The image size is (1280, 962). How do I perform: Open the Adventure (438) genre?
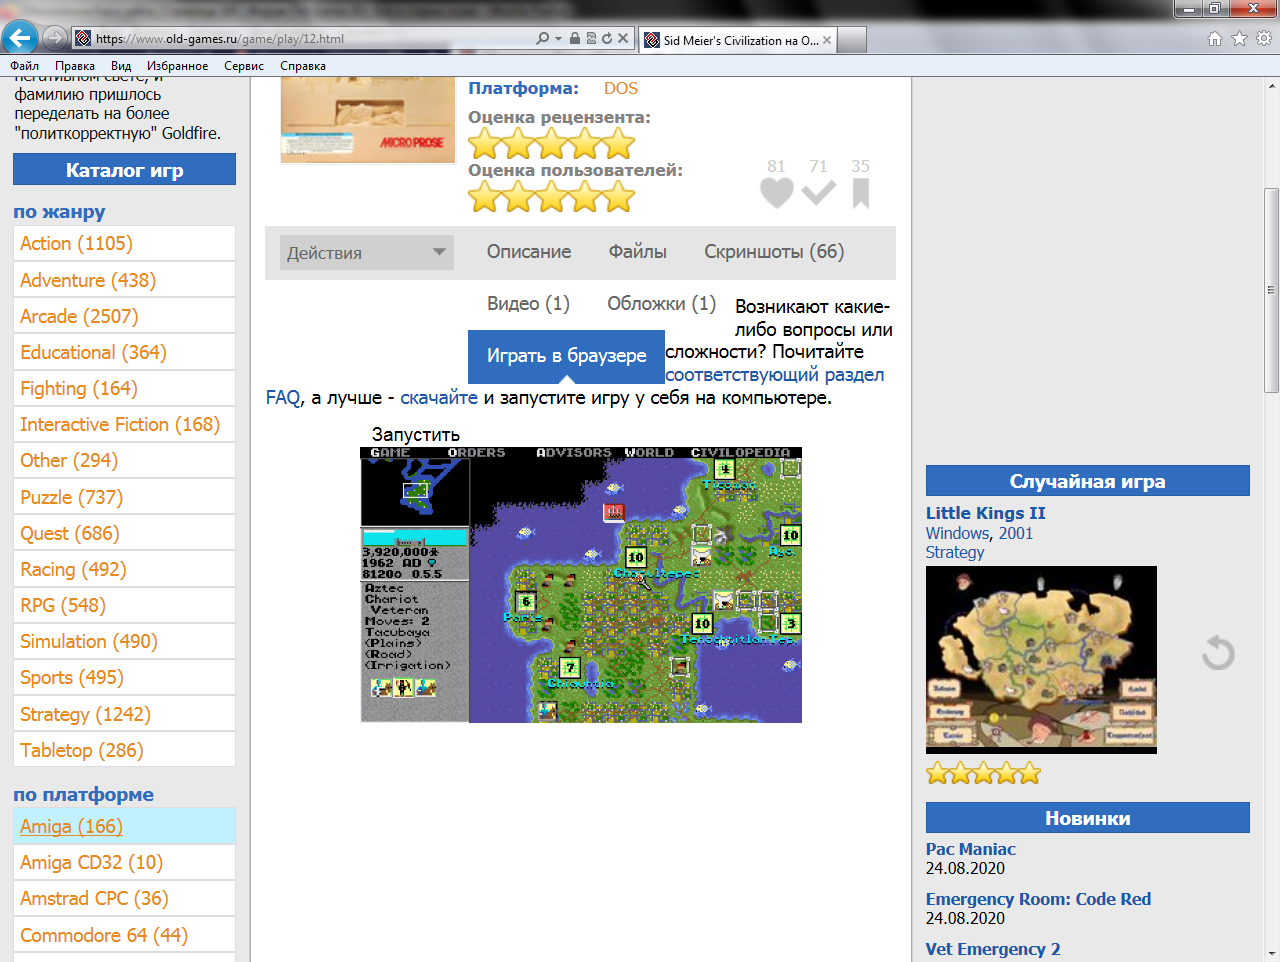(88, 280)
